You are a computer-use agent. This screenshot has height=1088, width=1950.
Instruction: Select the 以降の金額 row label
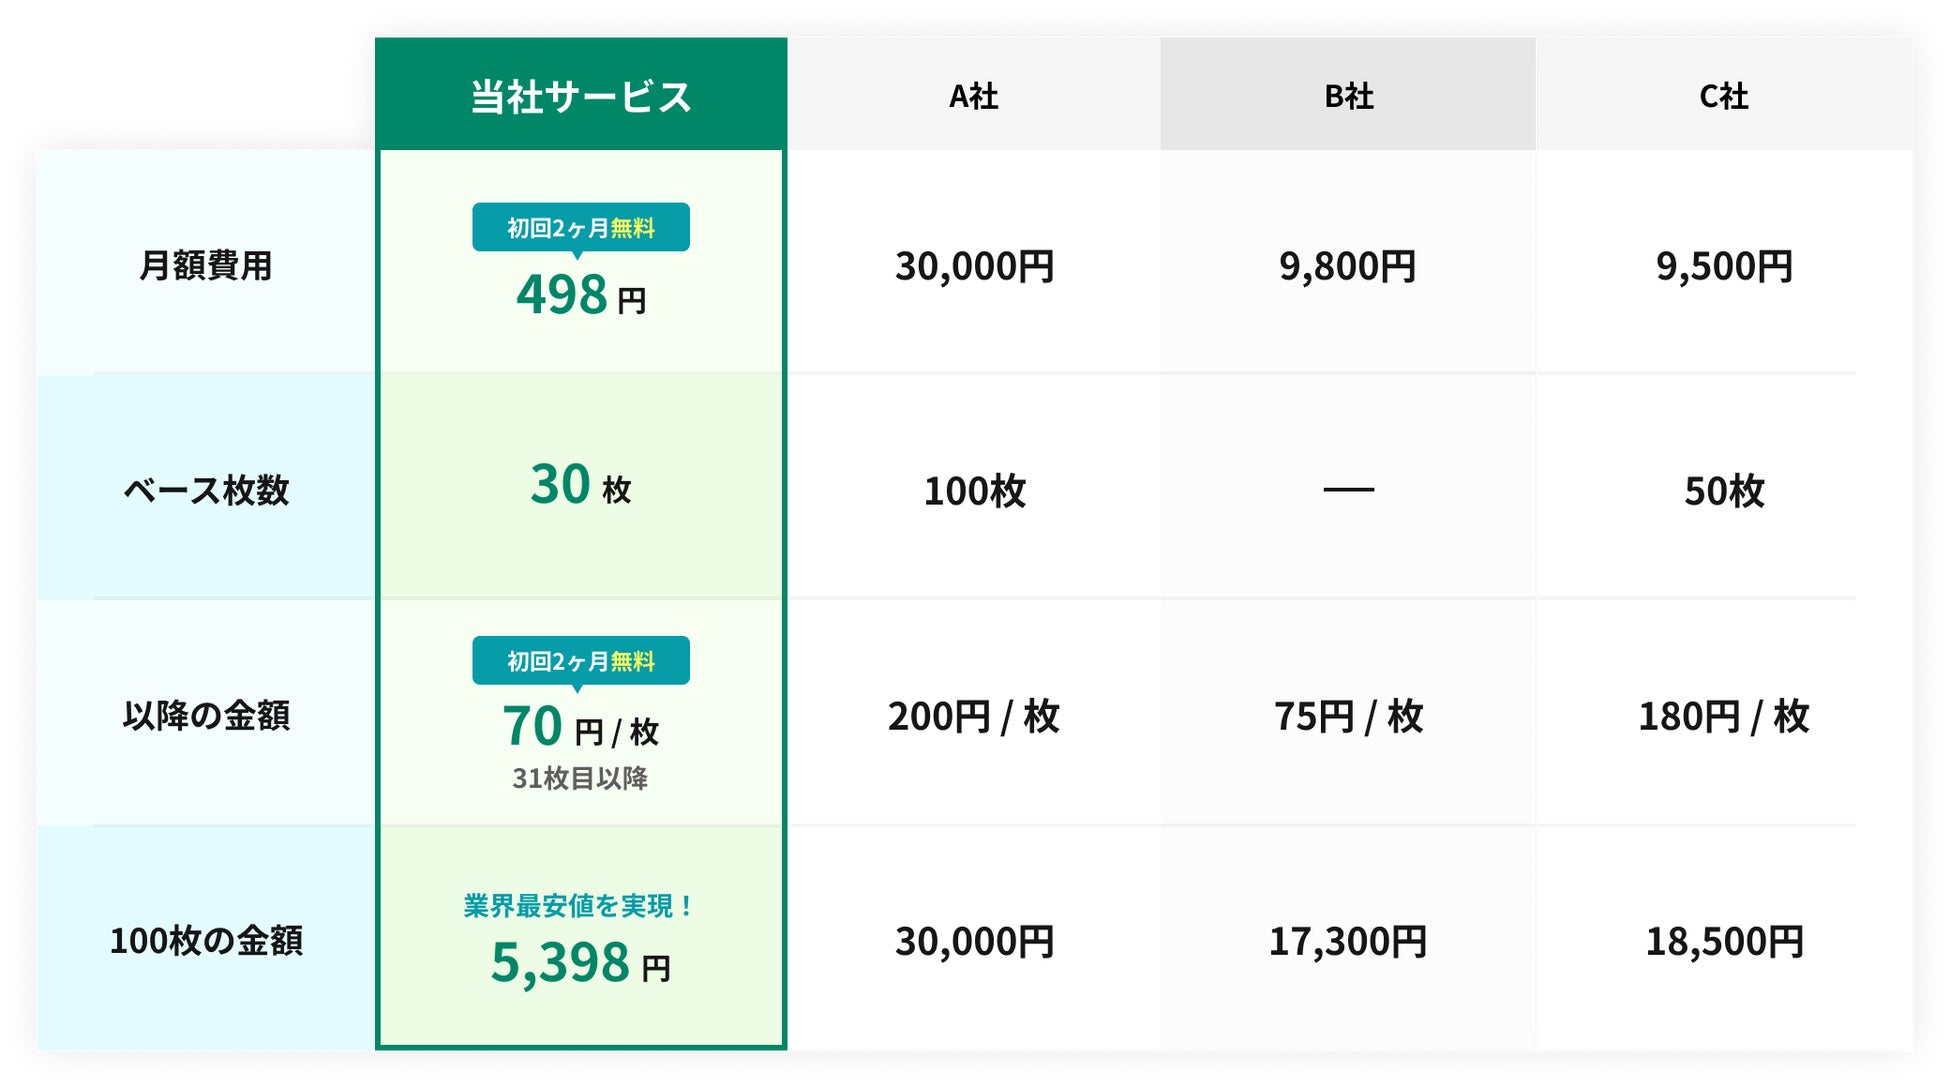[x=205, y=716]
